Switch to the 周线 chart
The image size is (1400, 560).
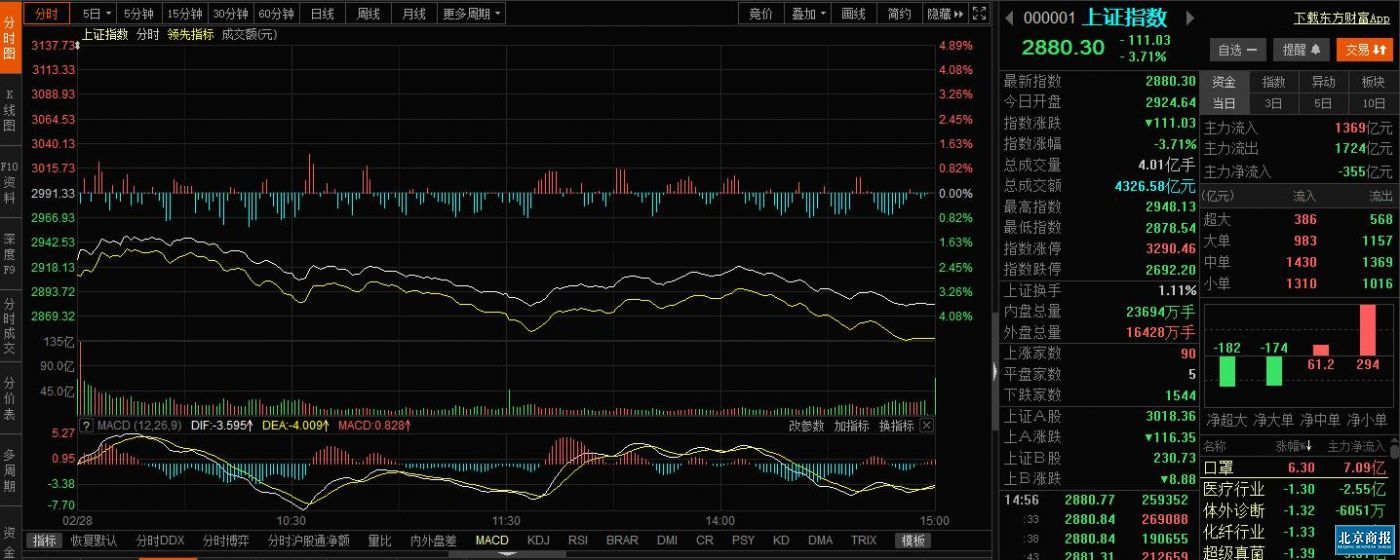click(368, 14)
